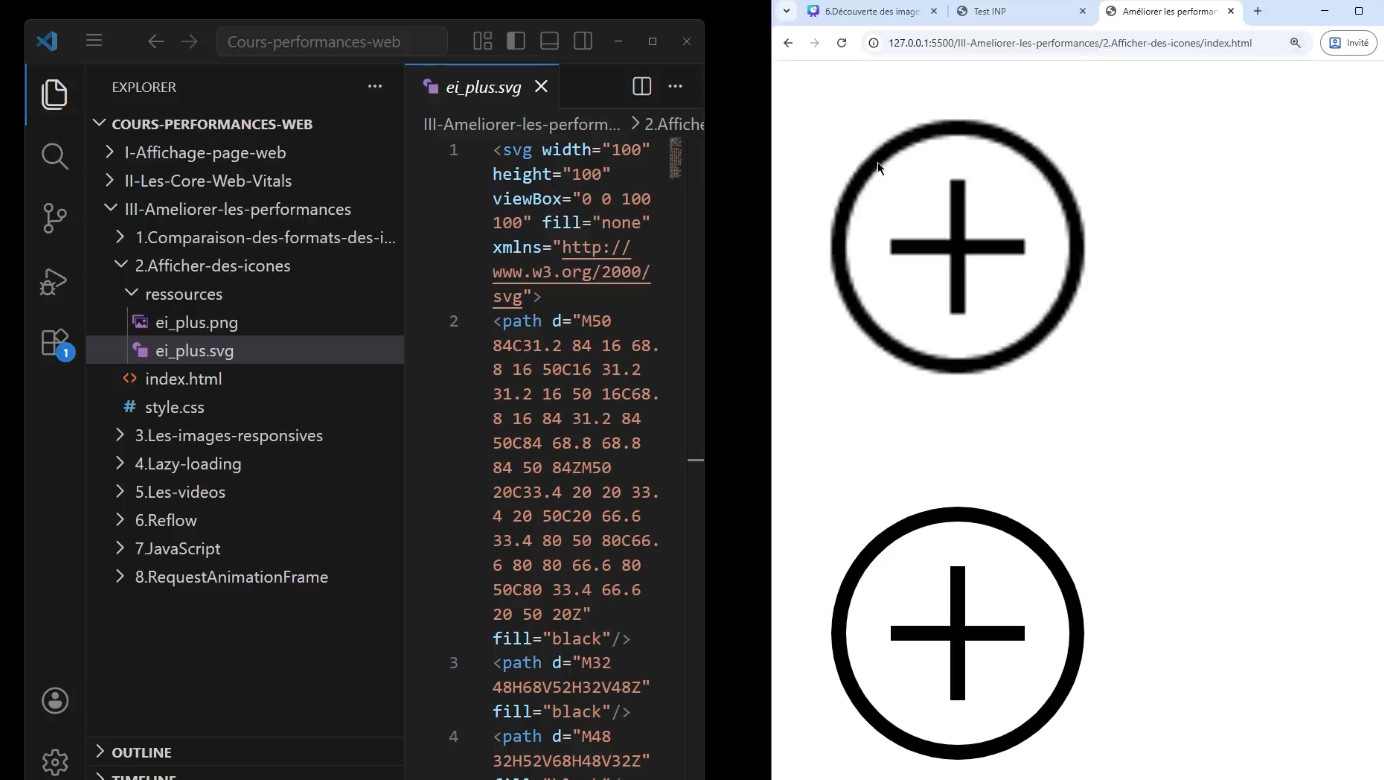Expand the 3.Les-images-responsives folder
The image size is (1384, 780).
tap(228, 435)
